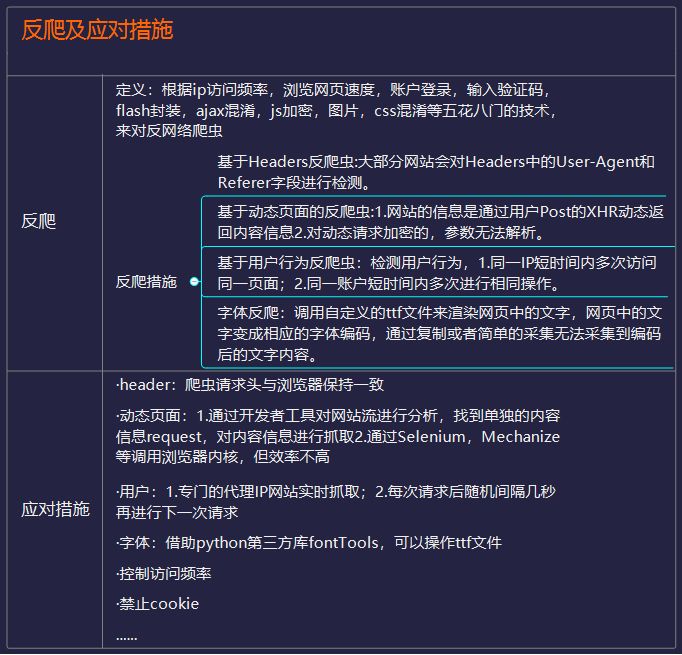This screenshot has height=655, width=682.
Task: Click the ·header 爬虫请求头 line
Action: click(x=250, y=384)
